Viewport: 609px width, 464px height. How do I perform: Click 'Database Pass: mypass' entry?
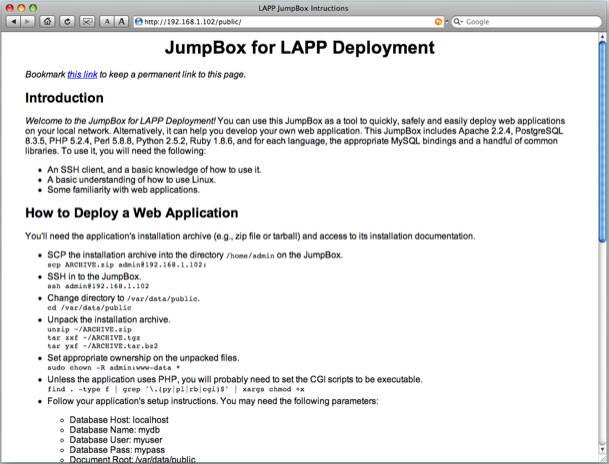pos(117,450)
